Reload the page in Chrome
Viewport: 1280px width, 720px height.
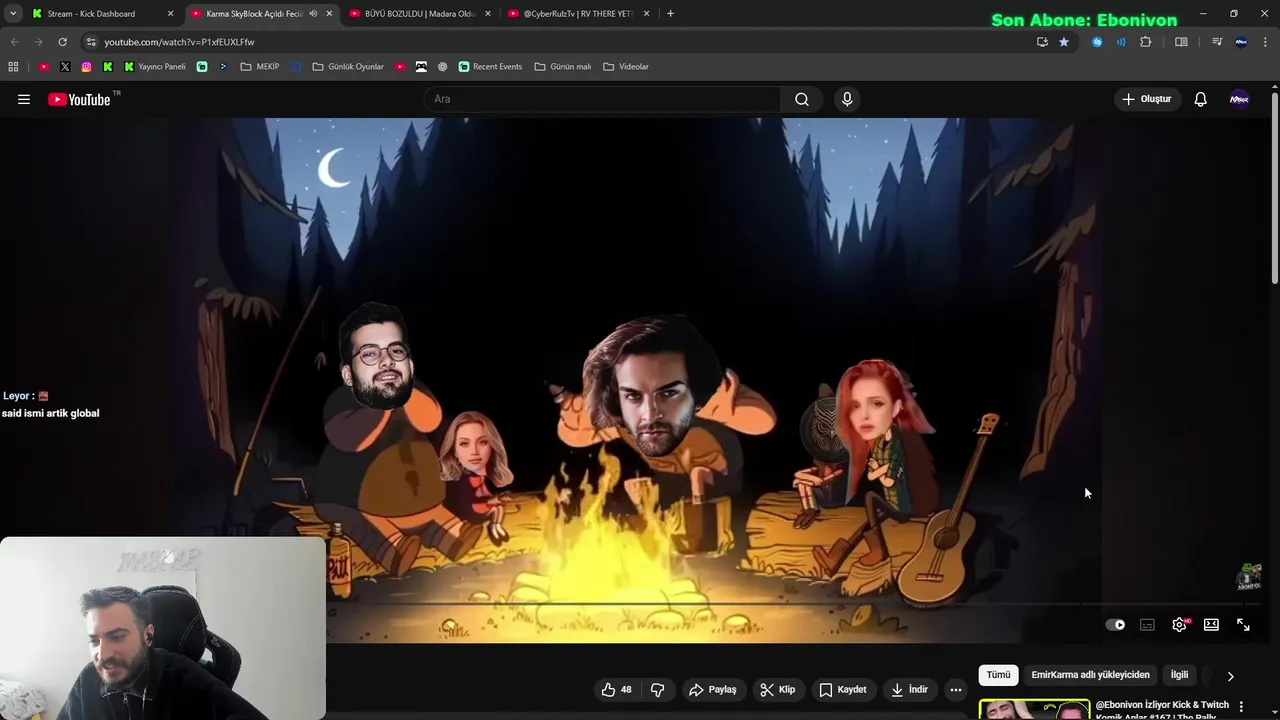[62, 42]
